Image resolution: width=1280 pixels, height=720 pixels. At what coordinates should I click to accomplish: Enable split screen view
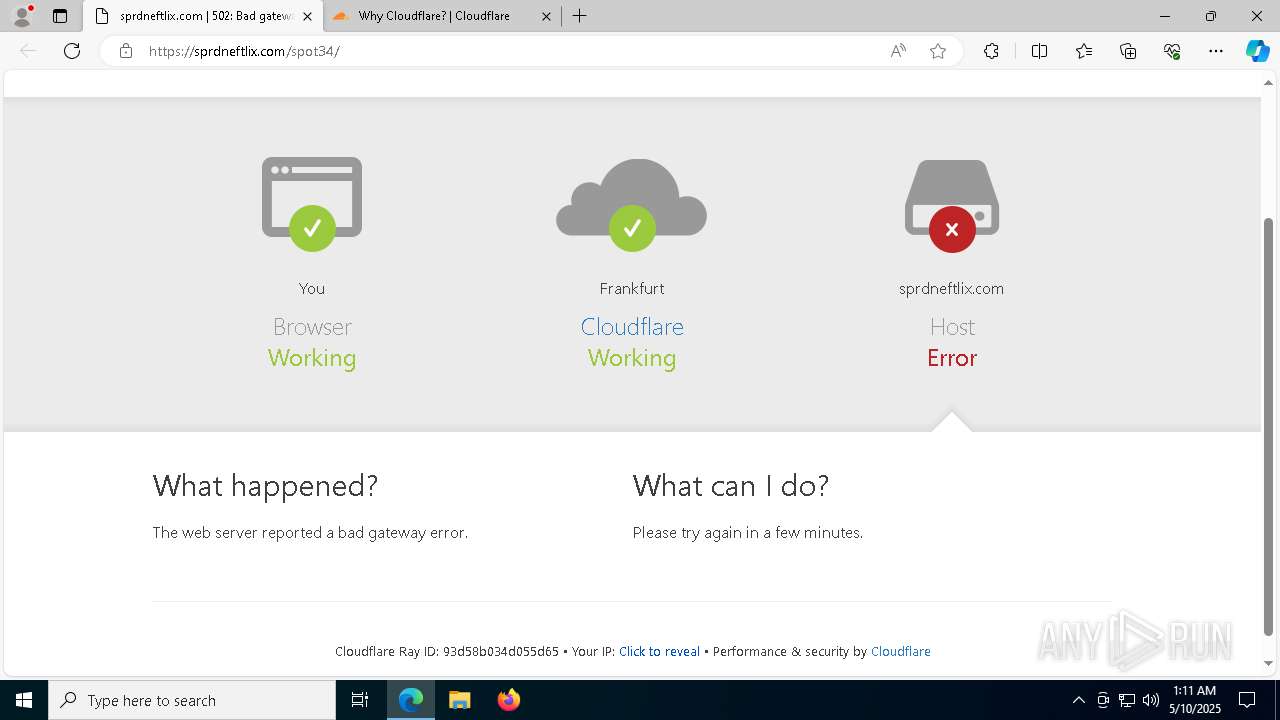click(1039, 51)
